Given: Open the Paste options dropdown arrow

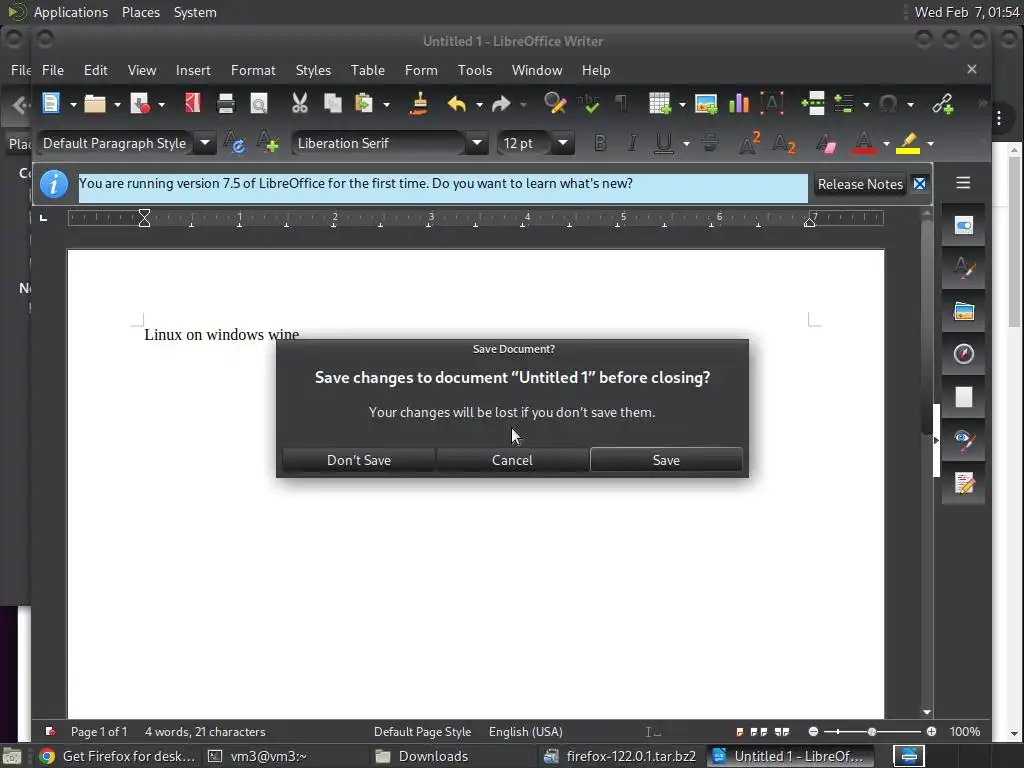Looking at the screenshot, I should (x=387, y=104).
